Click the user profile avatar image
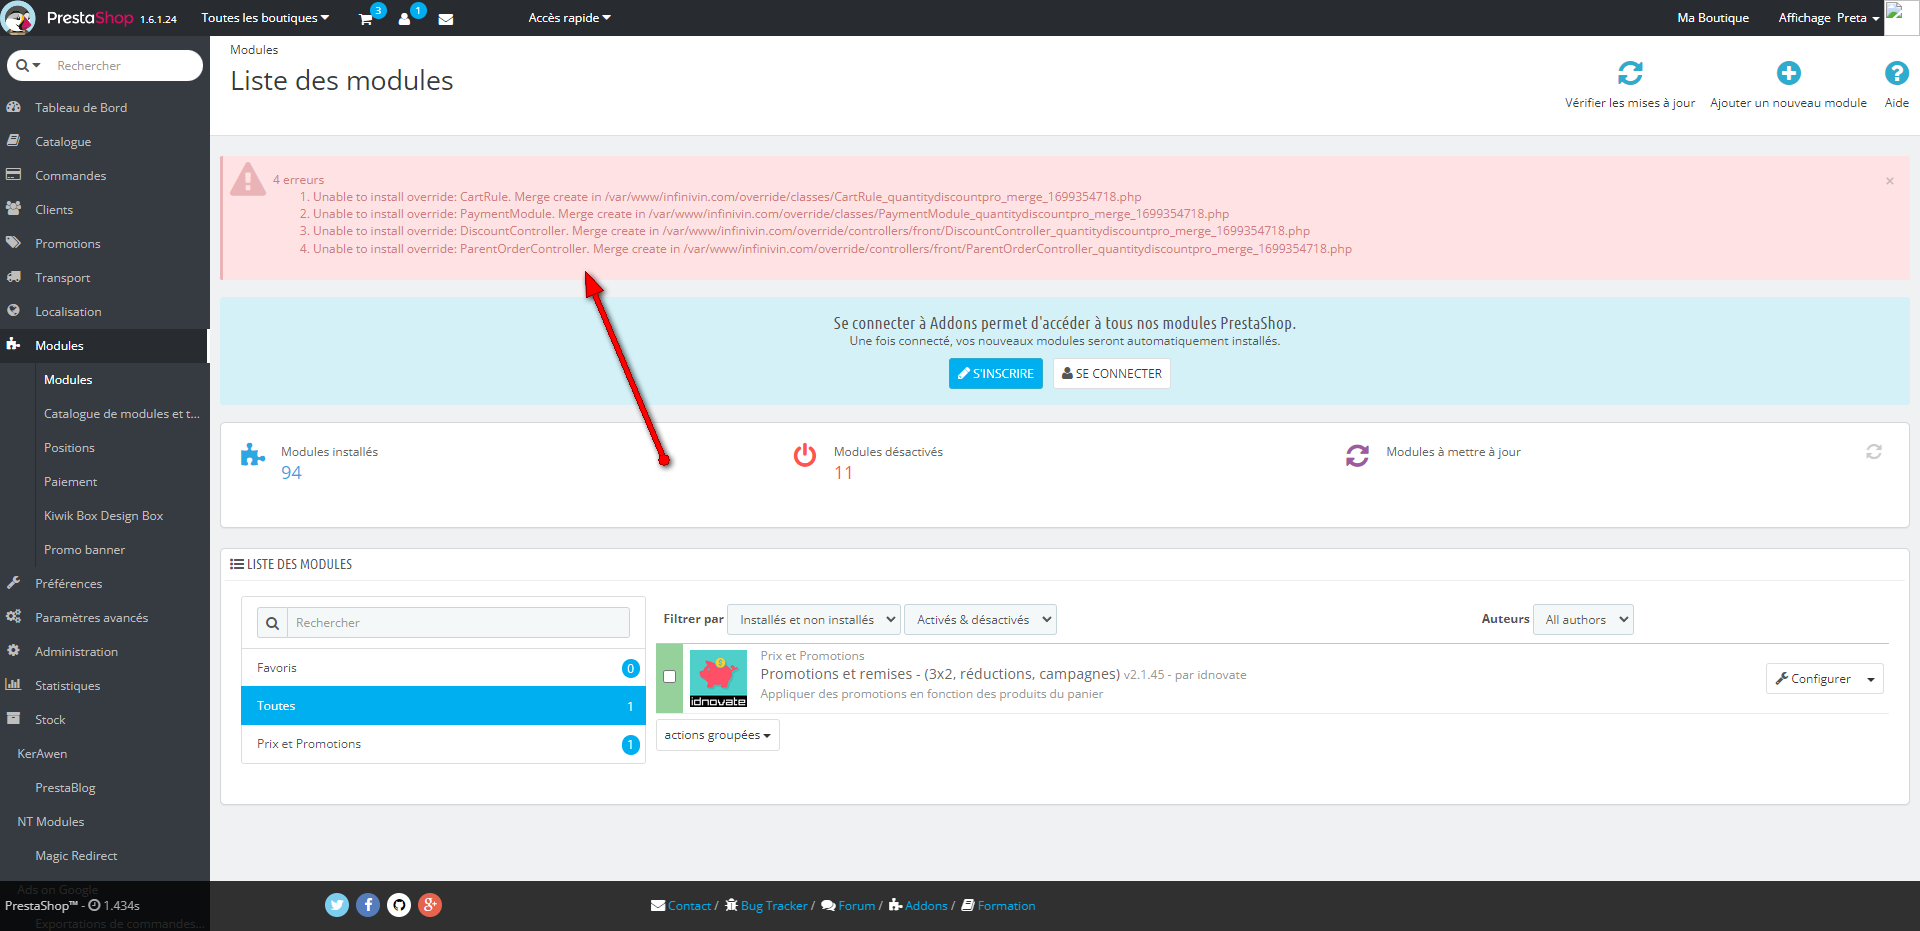The height and width of the screenshot is (931, 1920). 1901,18
